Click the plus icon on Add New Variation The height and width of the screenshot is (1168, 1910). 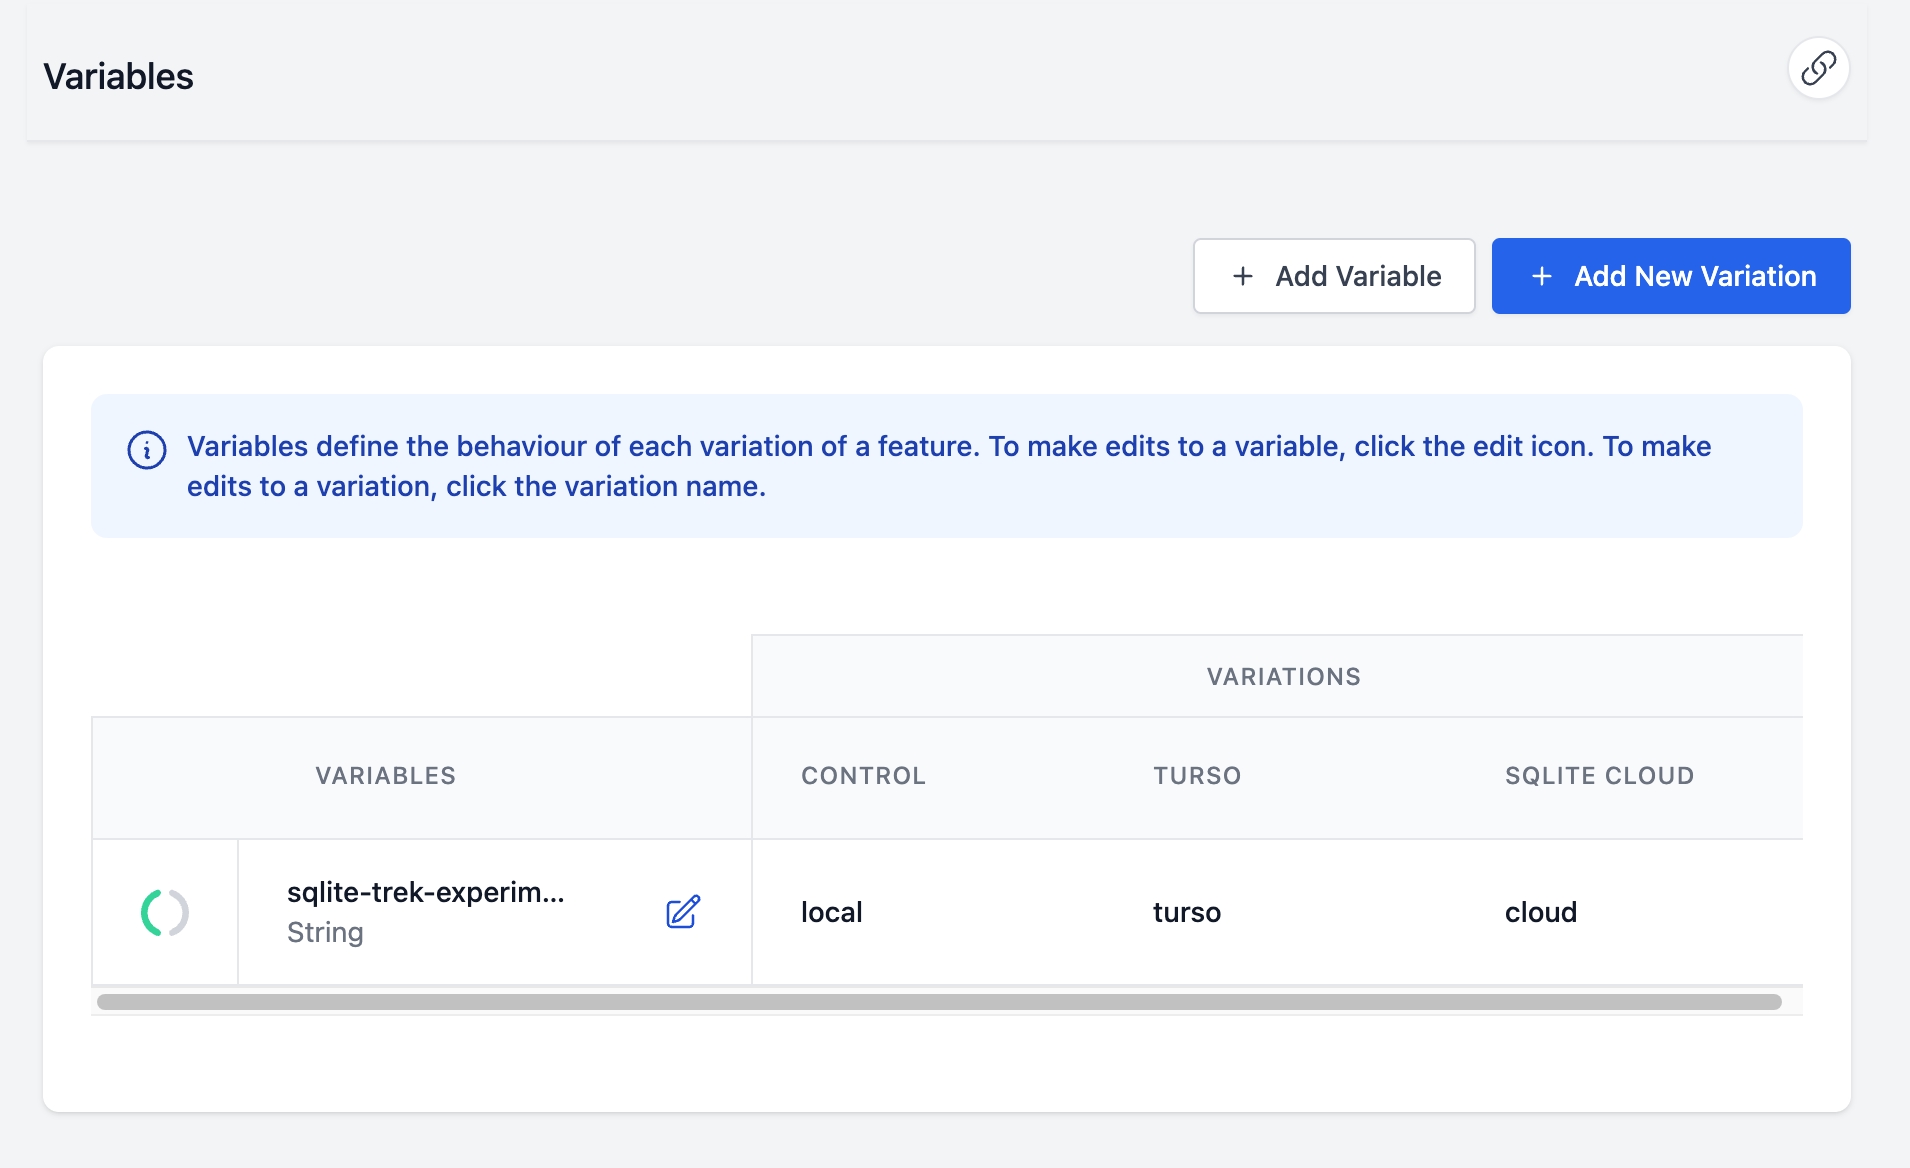coord(1542,276)
